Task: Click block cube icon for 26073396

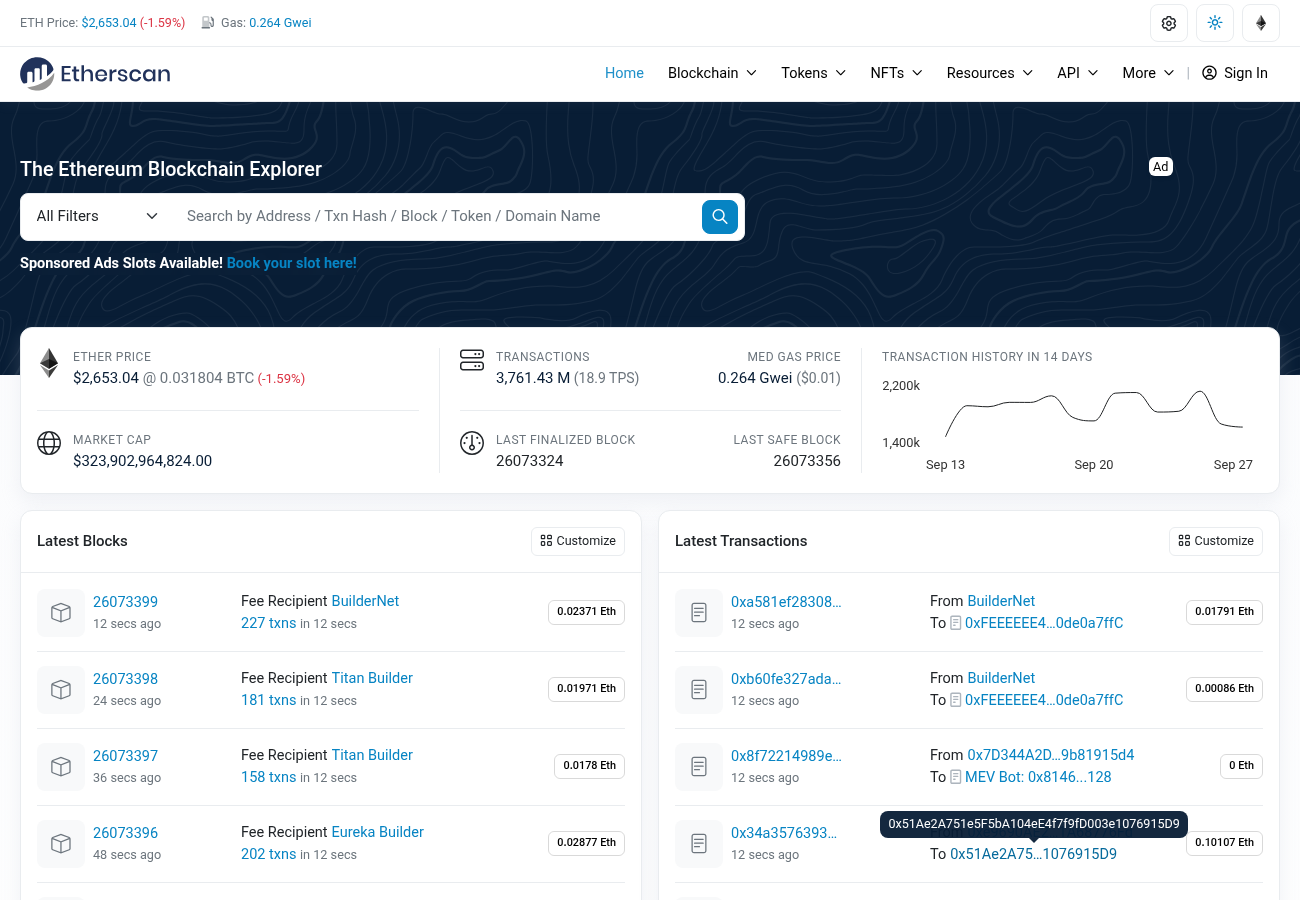Action: coord(61,844)
